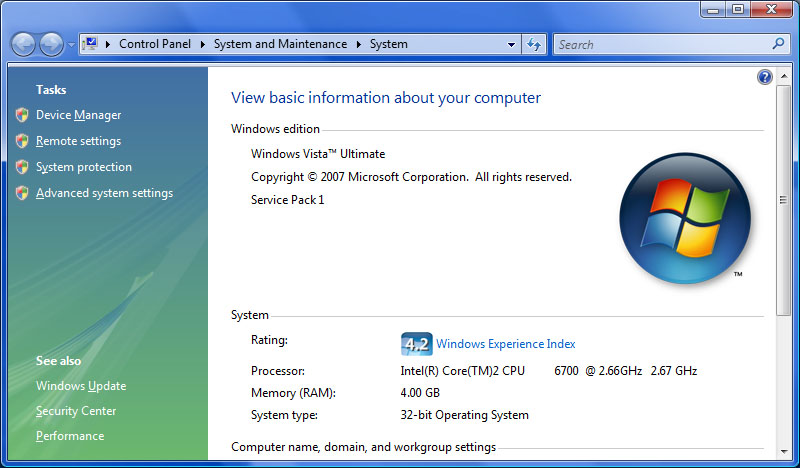Viewport: 800px width, 468px height.
Task: Click the 4.2 rating score badge
Action: point(416,343)
